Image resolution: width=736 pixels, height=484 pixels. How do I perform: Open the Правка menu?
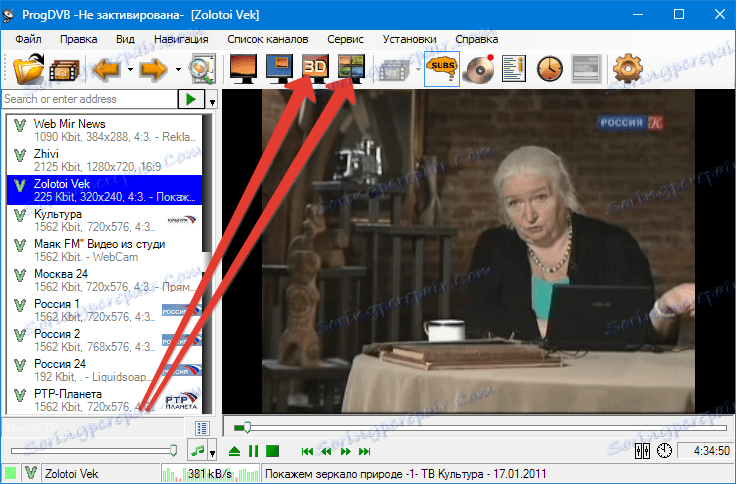point(78,39)
